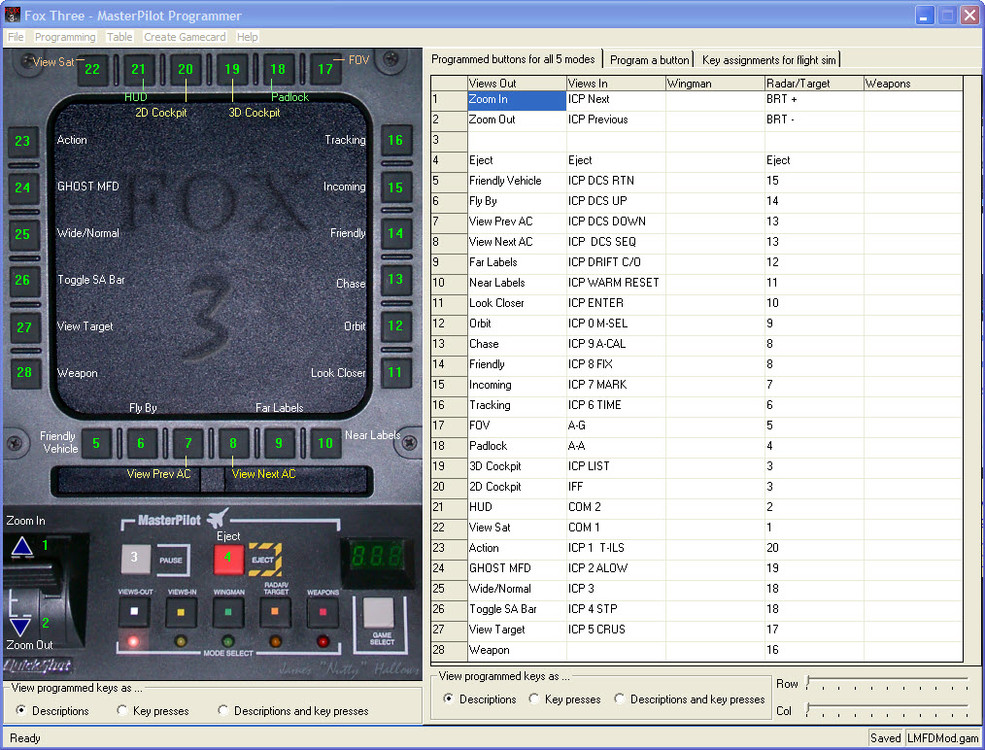Viewport: 985px width, 750px height.
Task: Click MFD button 10 Near Labels
Action: [325, 443]
